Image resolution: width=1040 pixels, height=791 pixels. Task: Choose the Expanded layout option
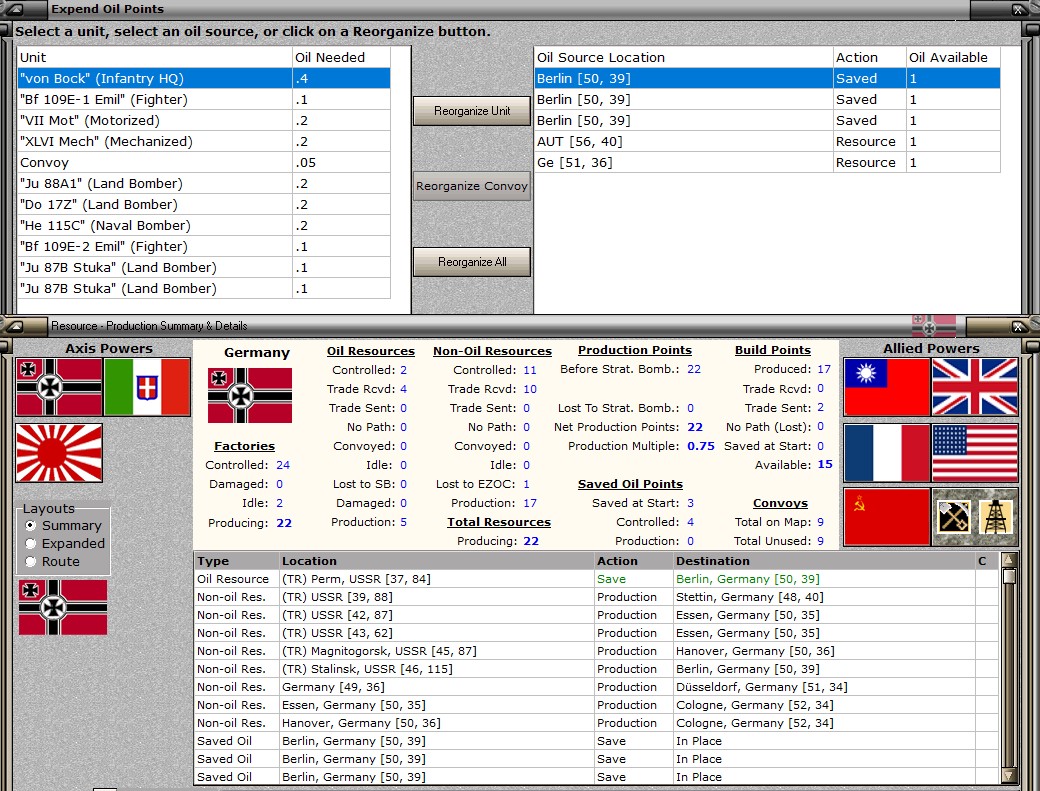tap(31, 543)
